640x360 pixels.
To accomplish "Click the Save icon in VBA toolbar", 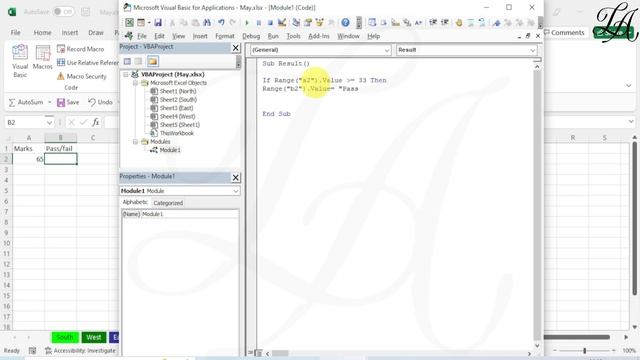I will pos(158,23).
